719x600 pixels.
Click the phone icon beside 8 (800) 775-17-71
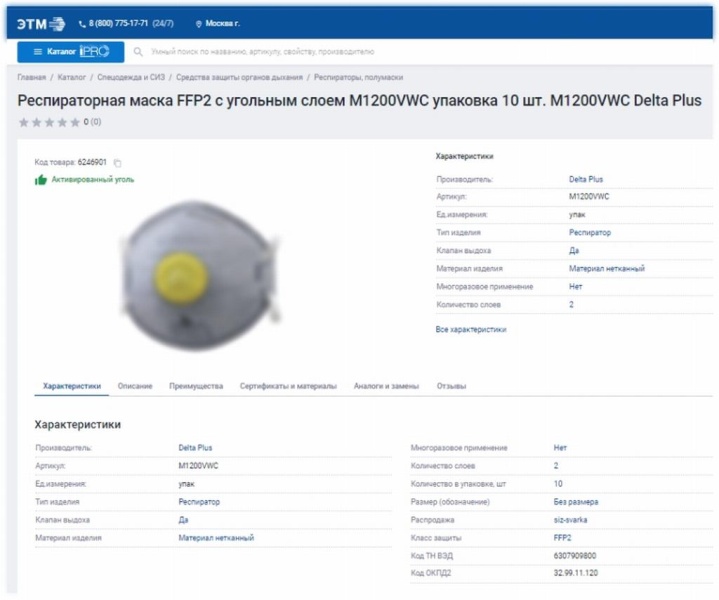pos(83,24)
